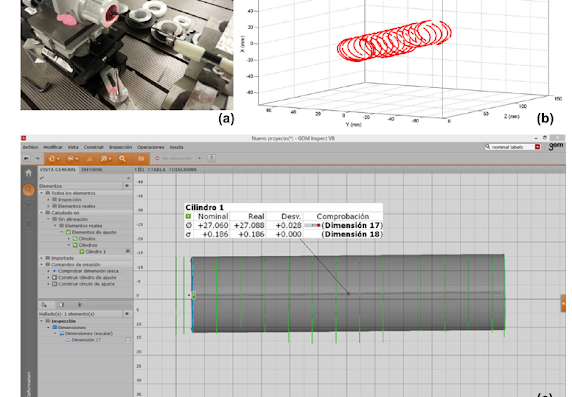Viewport: 572px width, 397px height.
Task: Click the orange toolbar surface icon without arrow
Action: [89, 158]
